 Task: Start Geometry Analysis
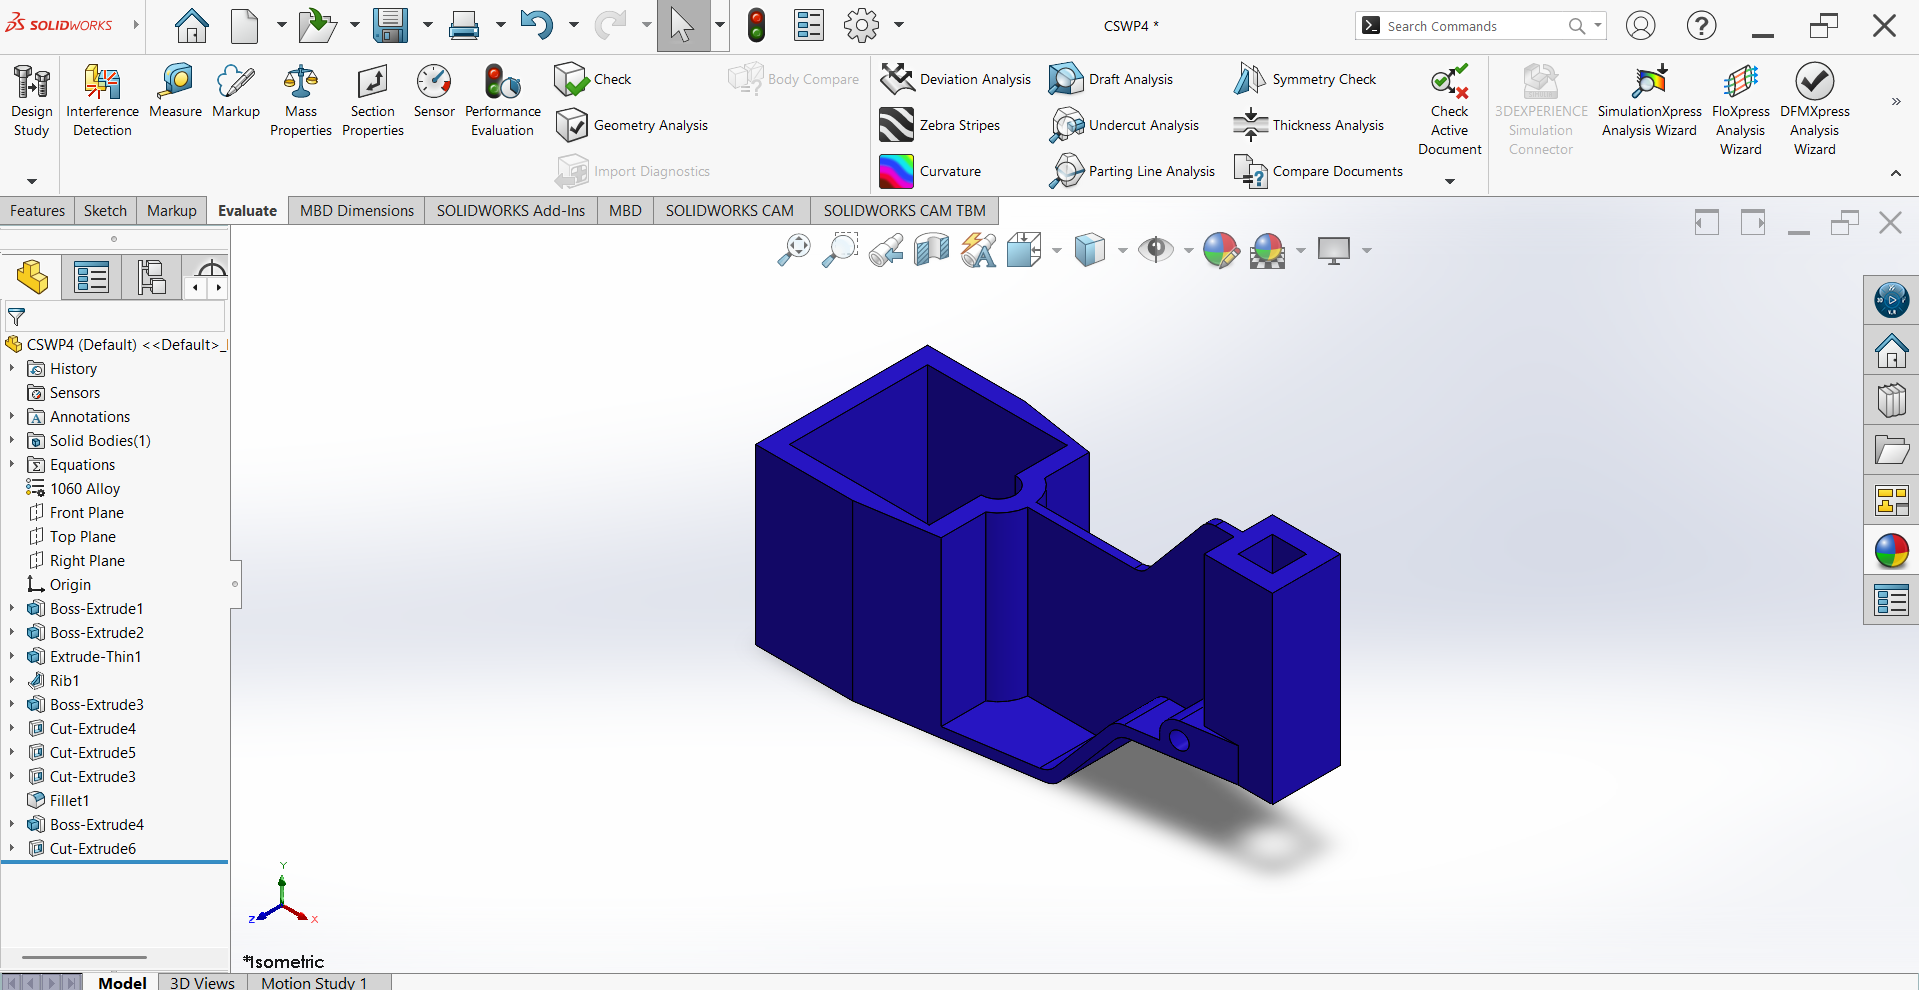632,125
